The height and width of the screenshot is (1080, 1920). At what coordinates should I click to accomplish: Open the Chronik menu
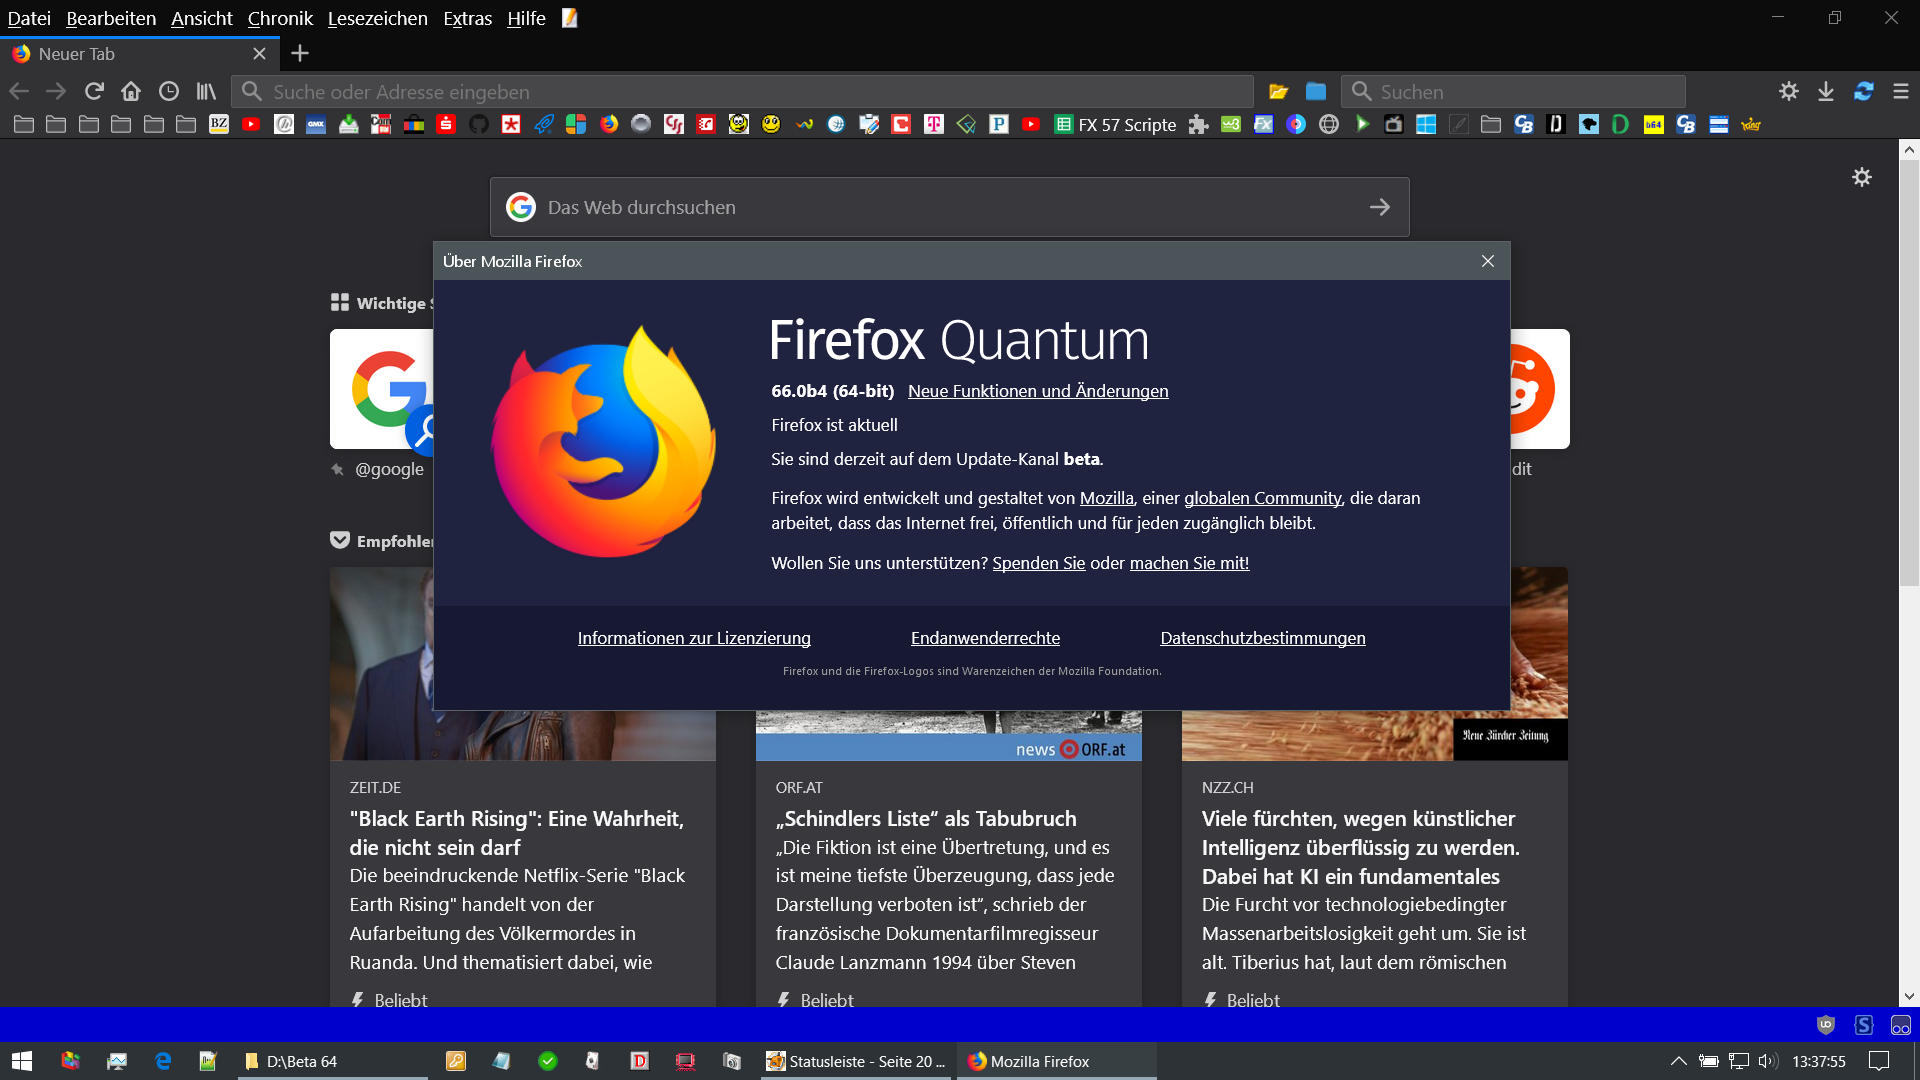click(x=280, y=18)
